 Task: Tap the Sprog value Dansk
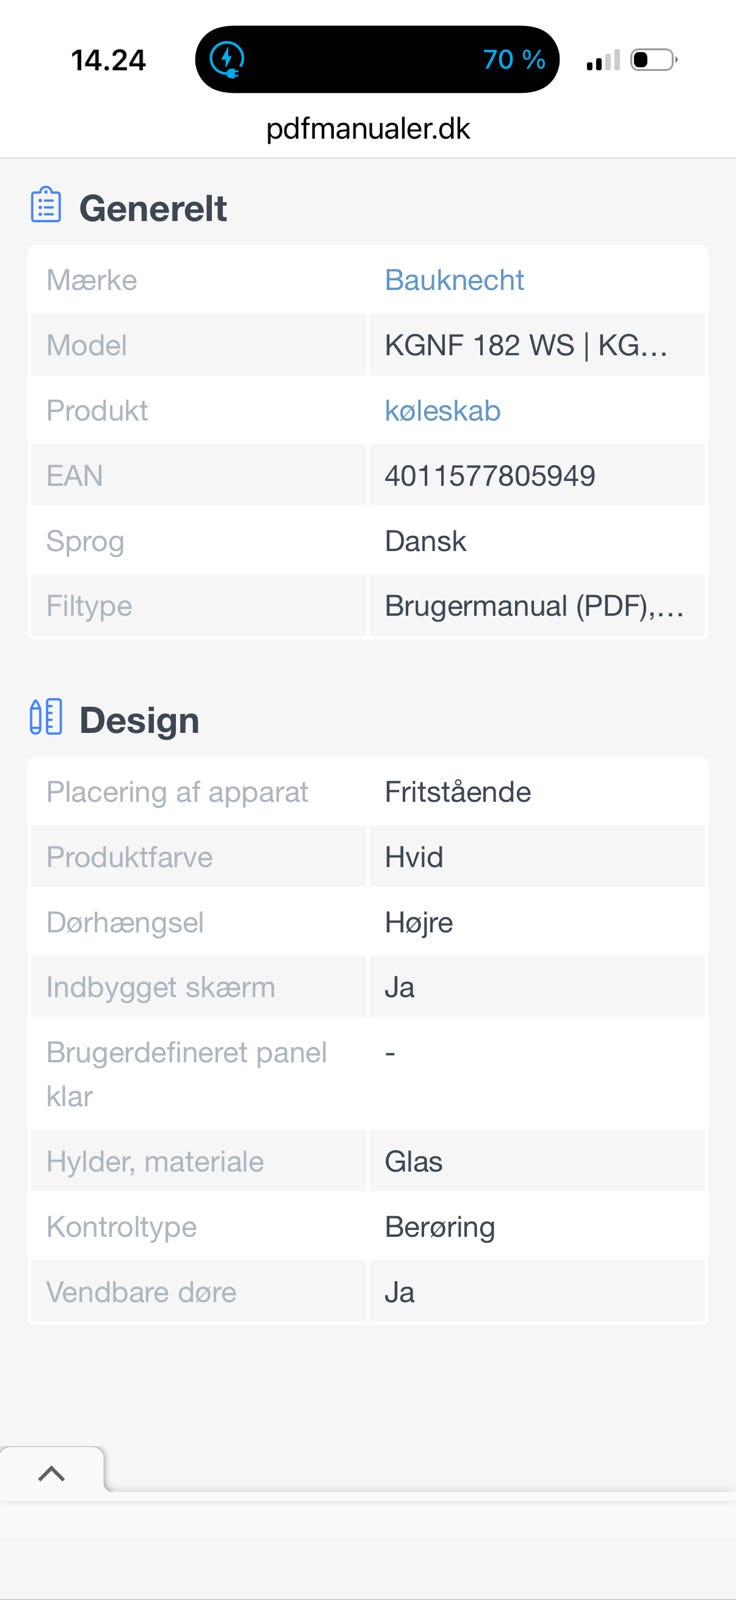point(425,541)
